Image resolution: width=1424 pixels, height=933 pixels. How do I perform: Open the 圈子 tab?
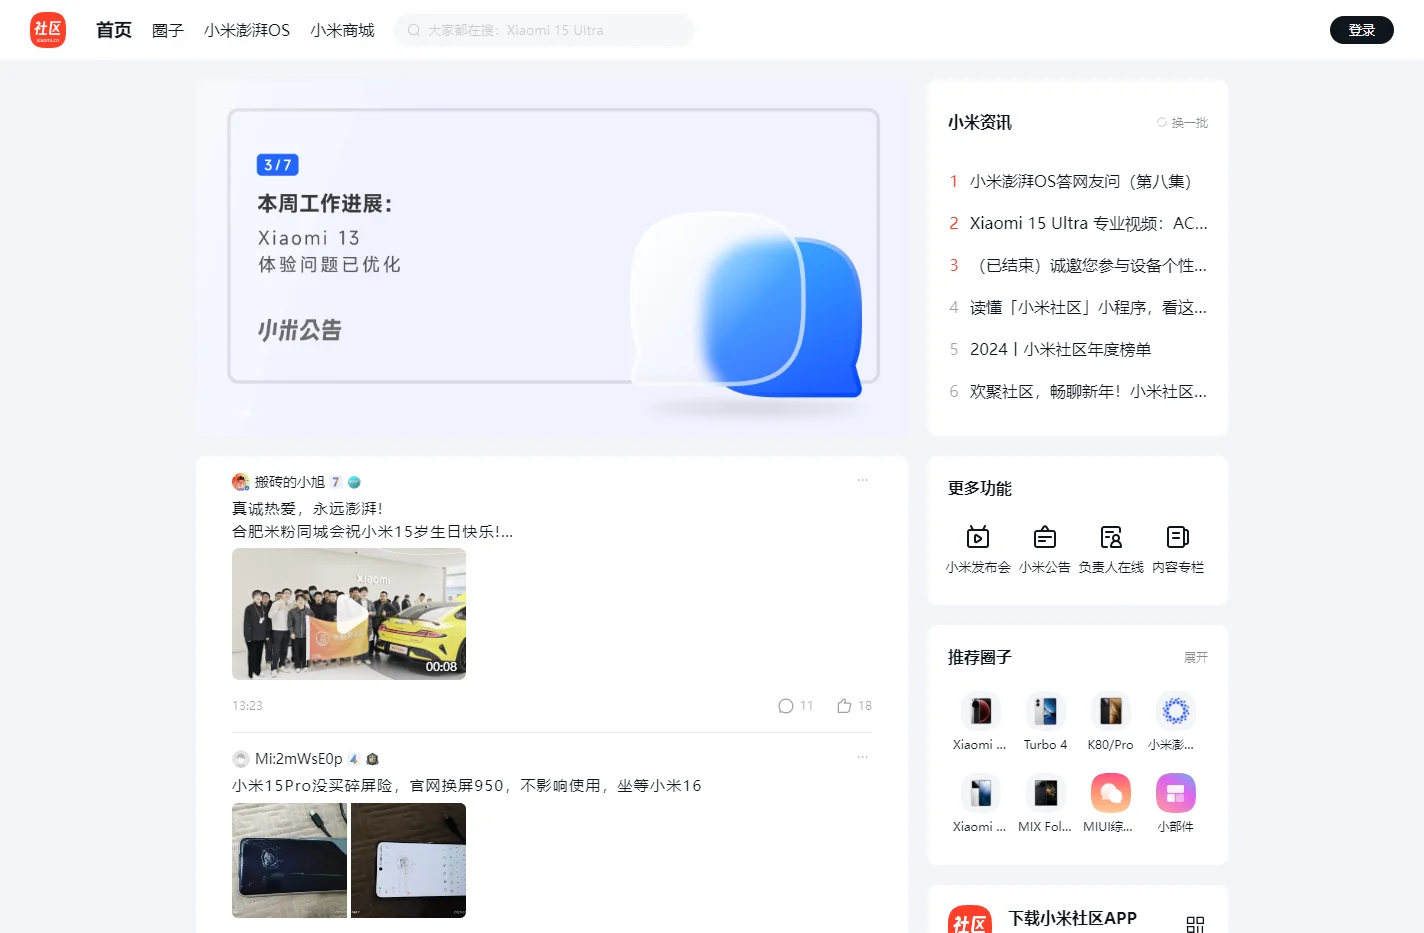(168, 30)
